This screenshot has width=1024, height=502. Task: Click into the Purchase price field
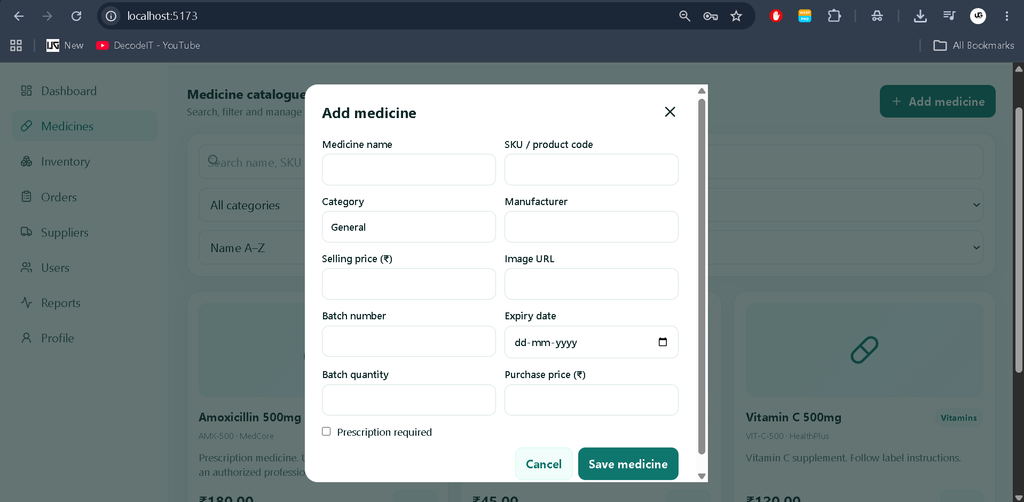591,400
